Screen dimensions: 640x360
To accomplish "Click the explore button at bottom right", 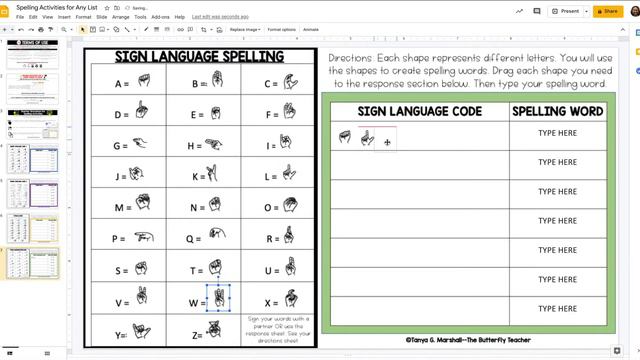I will coord(617,351).
